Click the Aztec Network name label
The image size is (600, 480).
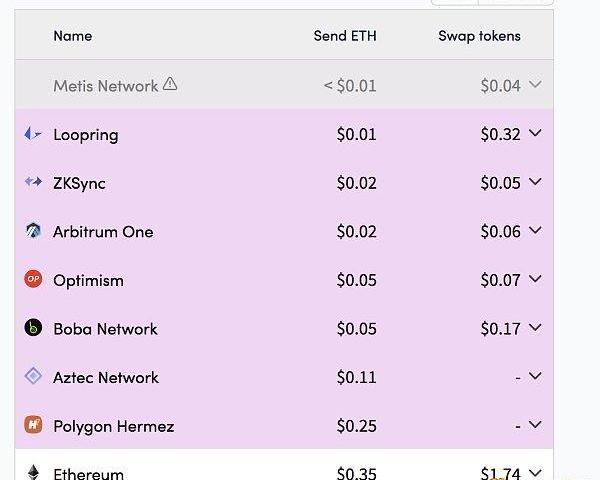[106, 377]
